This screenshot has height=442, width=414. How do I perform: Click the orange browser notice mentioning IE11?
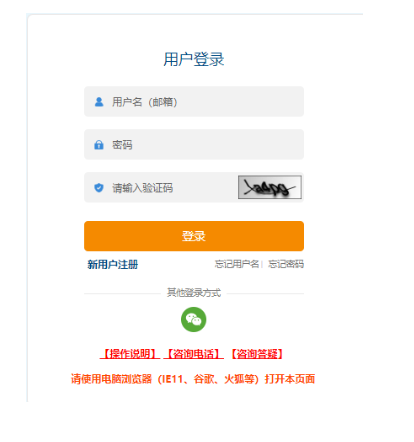193,379
